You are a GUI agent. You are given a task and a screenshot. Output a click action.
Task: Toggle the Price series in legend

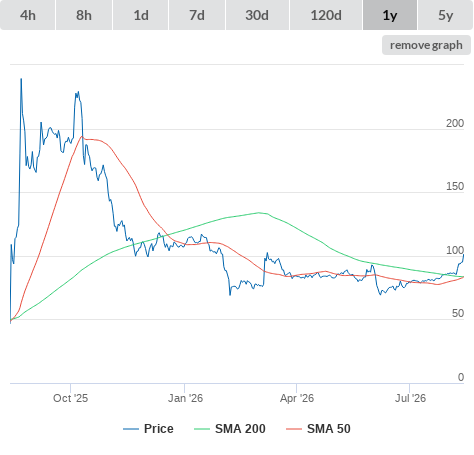pyautogui.click(x=159, y=429)
